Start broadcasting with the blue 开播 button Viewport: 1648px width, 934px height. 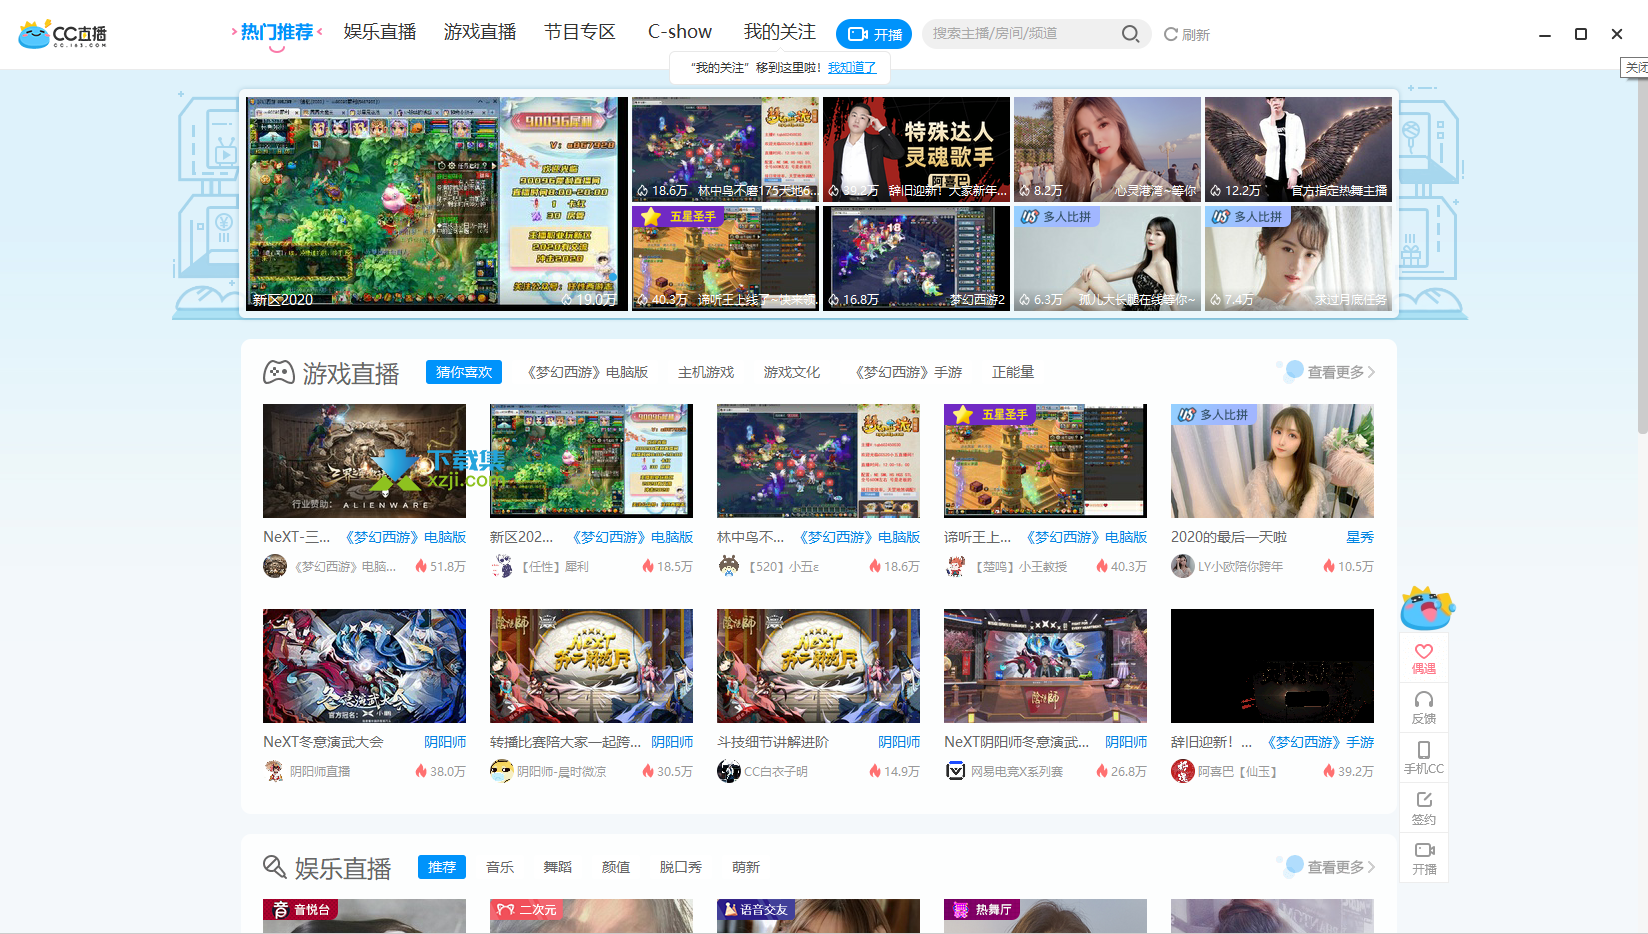[874, 34]
